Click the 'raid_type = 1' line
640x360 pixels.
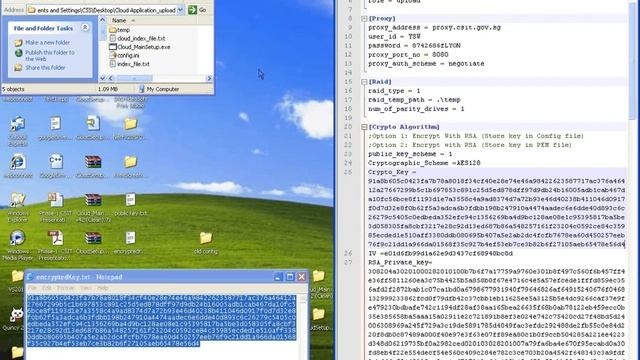tap(394, 91)
